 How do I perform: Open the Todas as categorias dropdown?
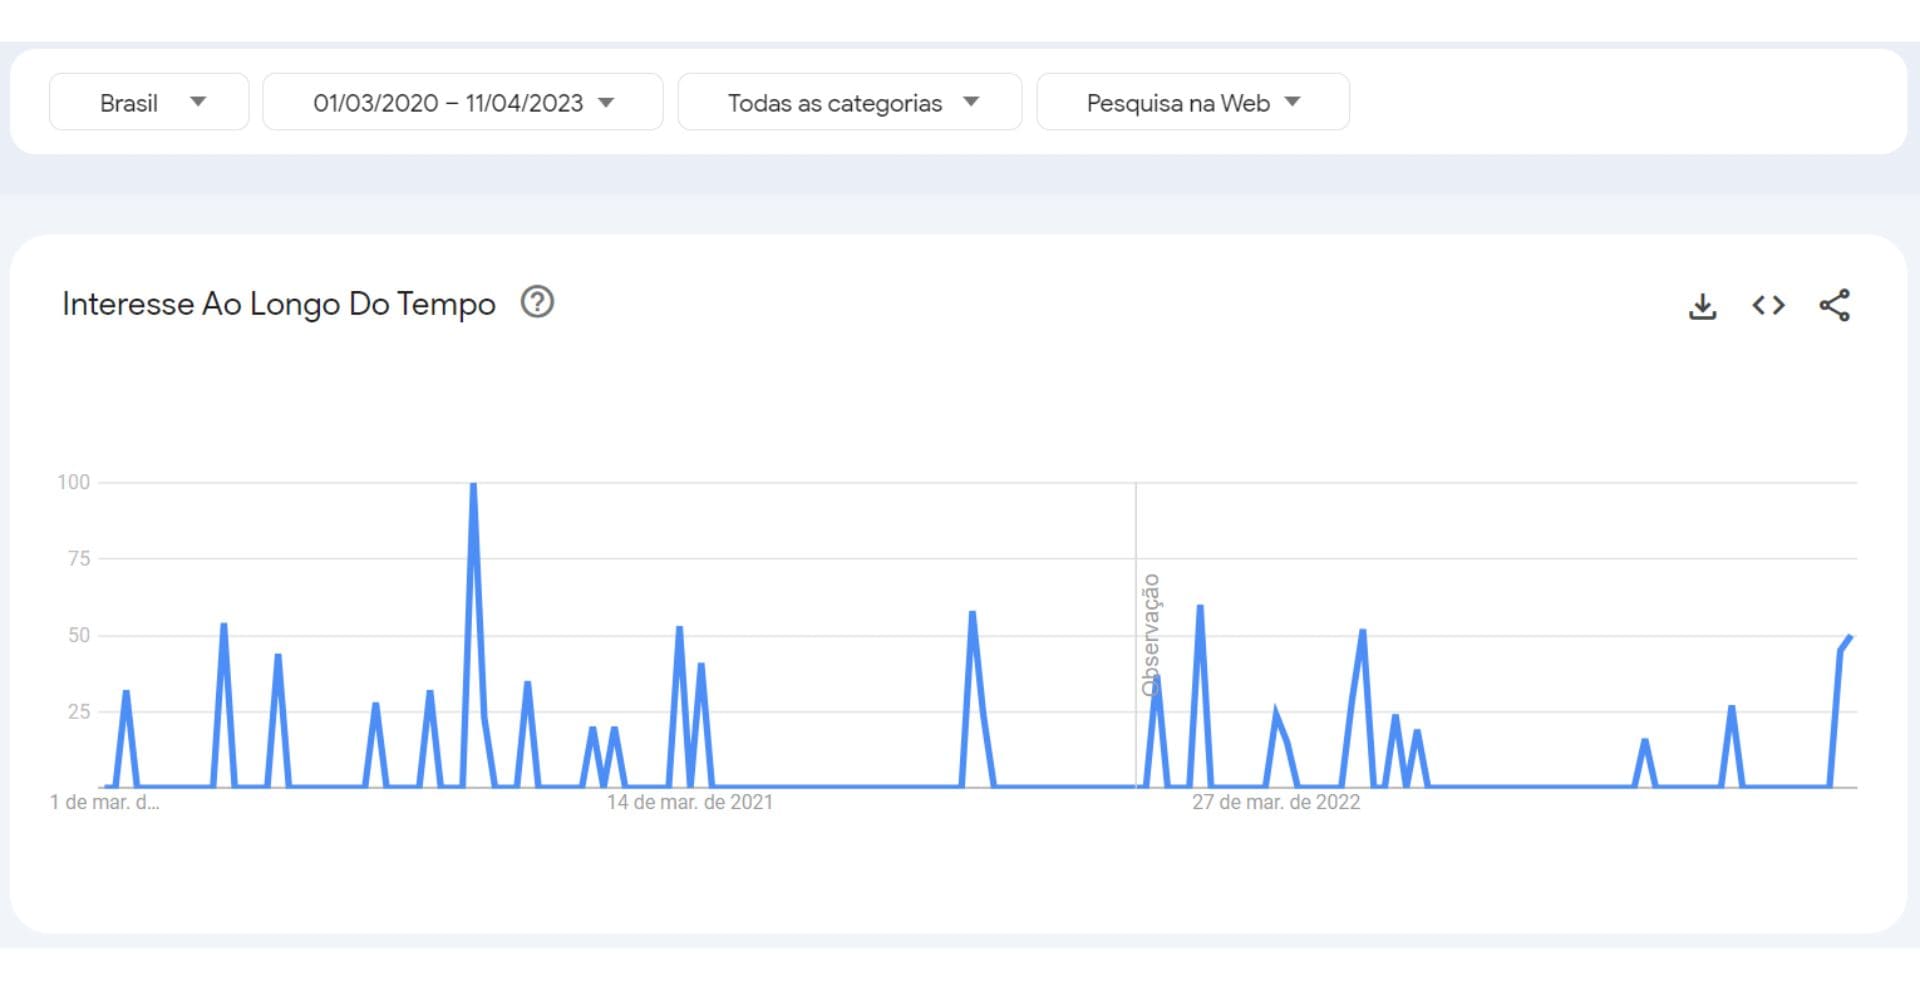[849, 102]
